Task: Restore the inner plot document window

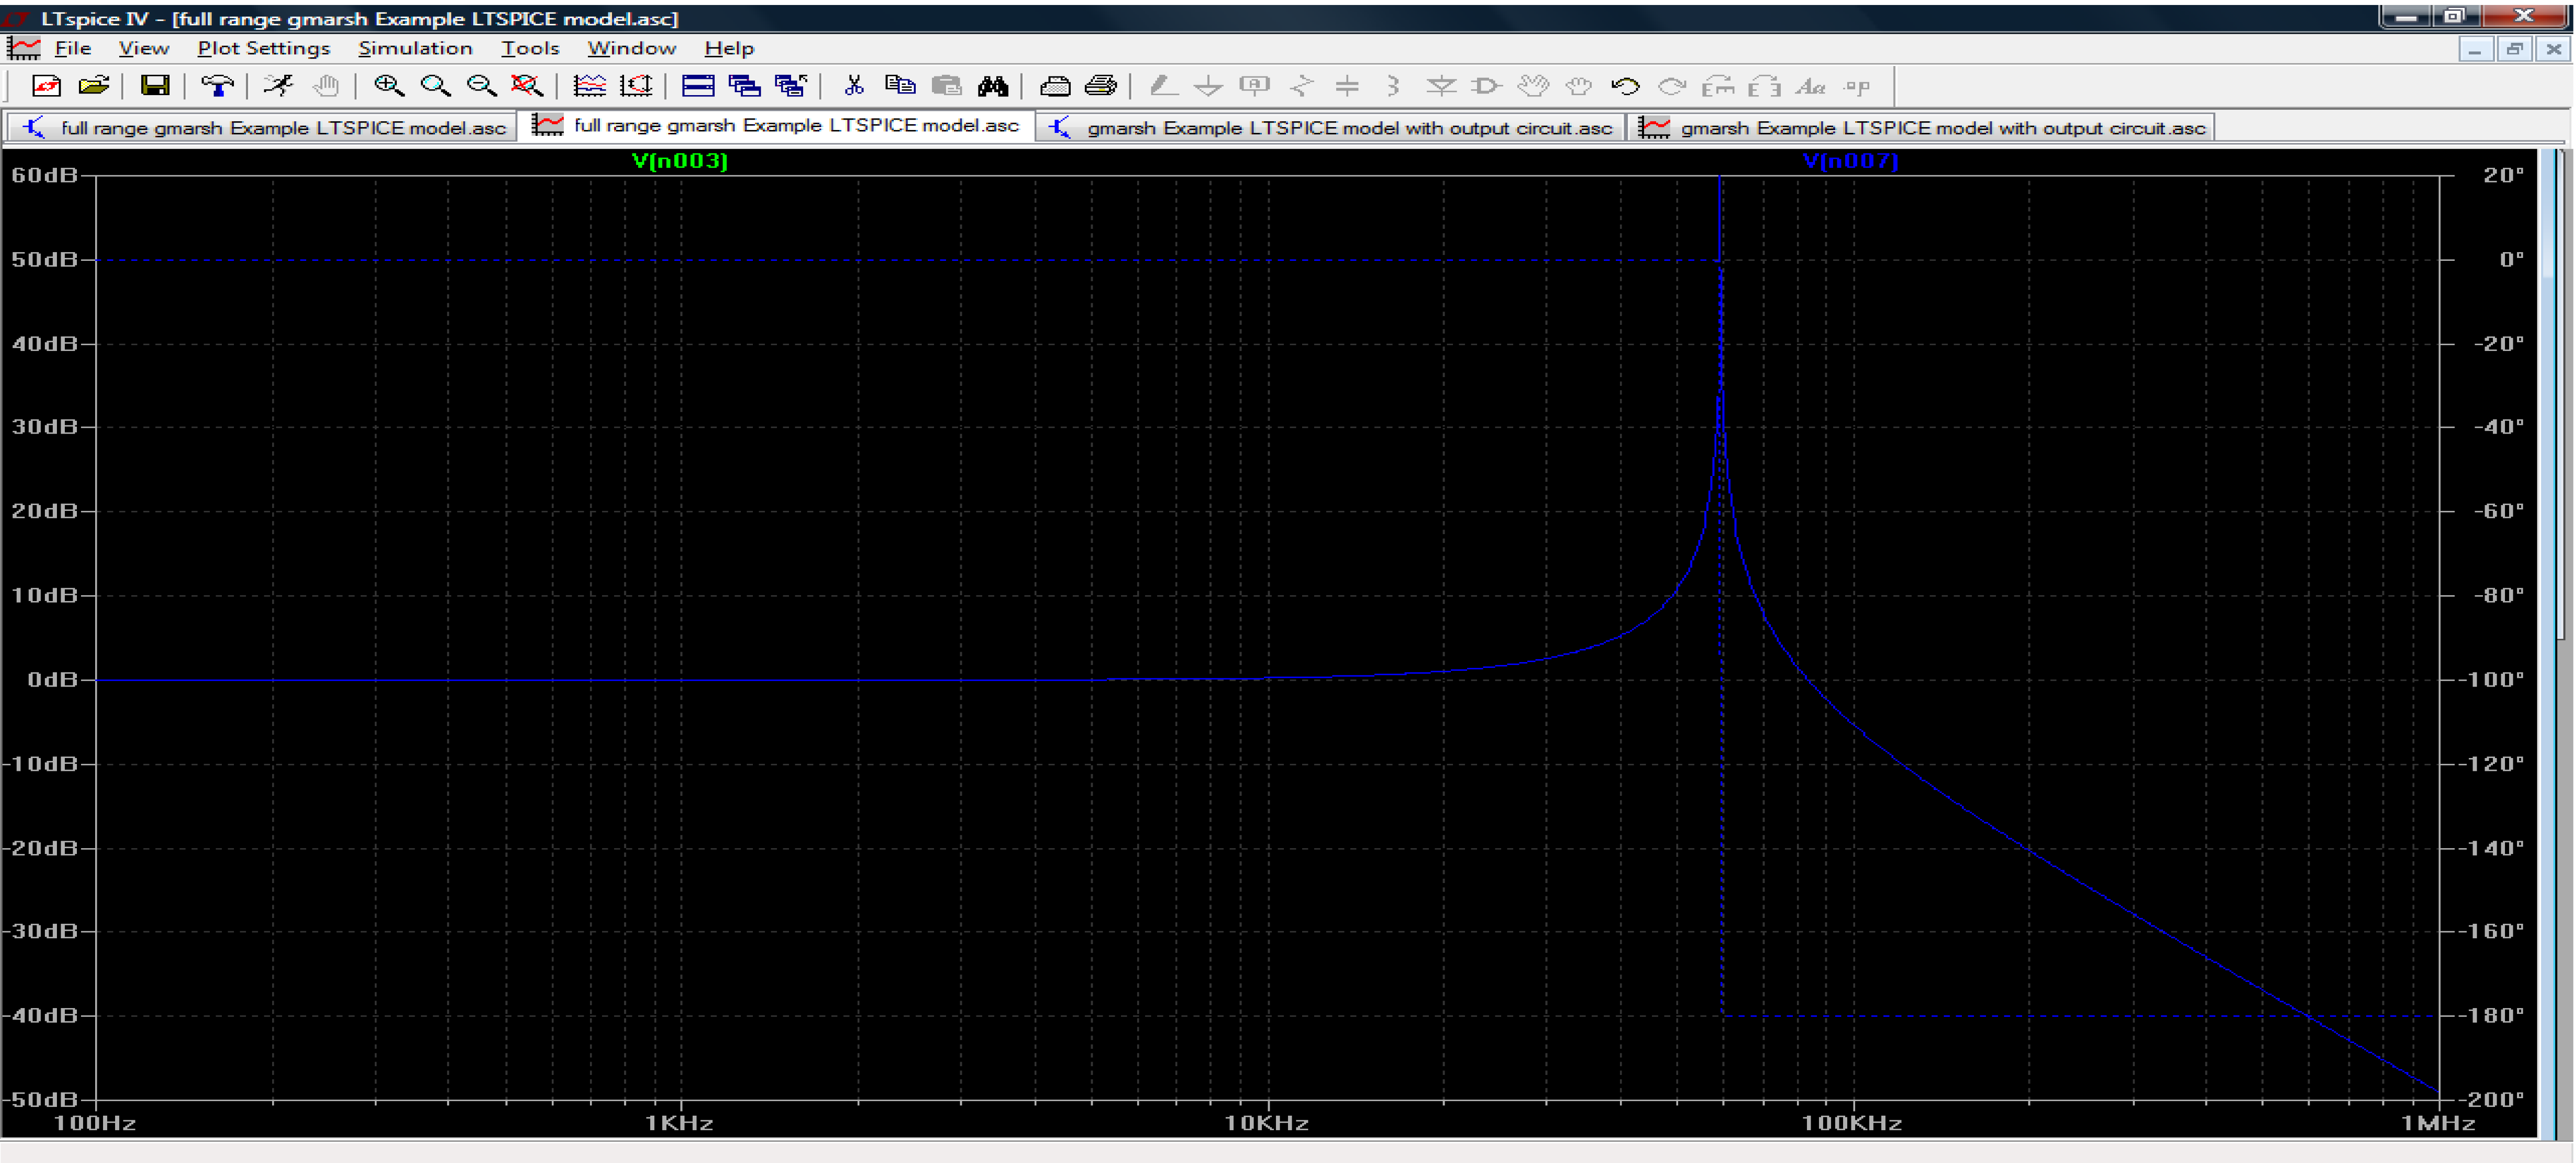Action: (x=2514, y=49)
